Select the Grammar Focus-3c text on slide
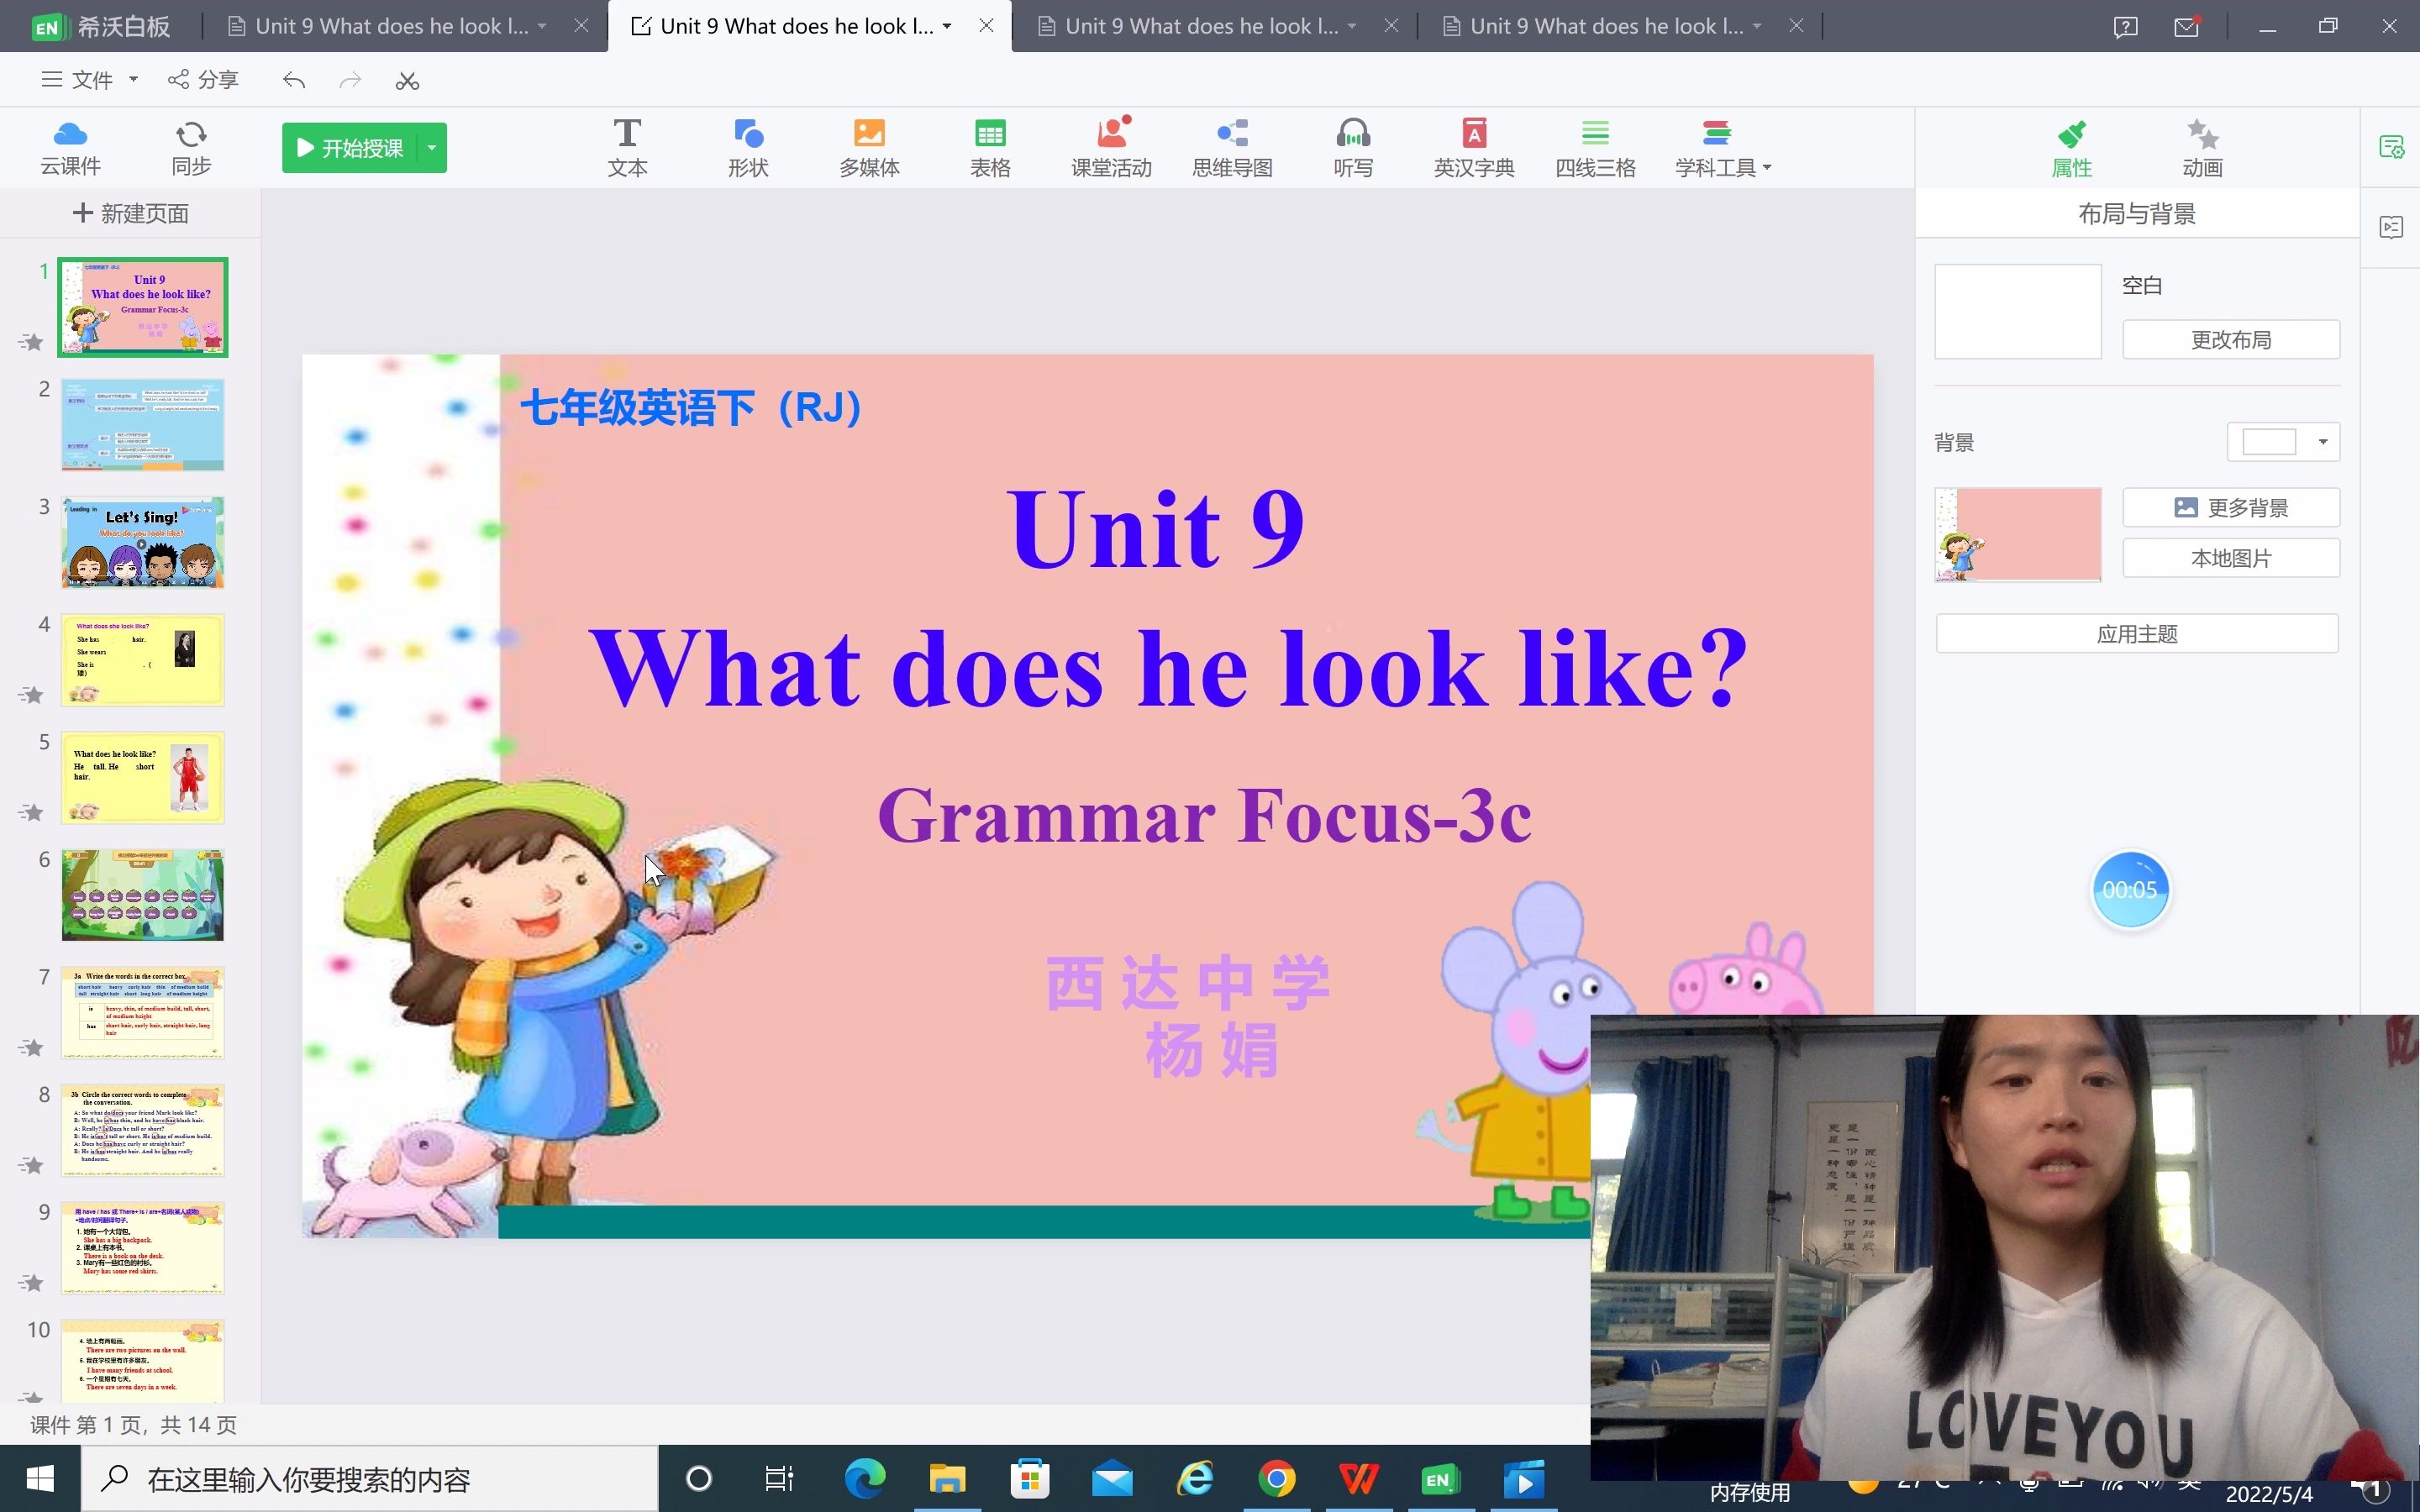Viewport: 2420px width, 1512px height. [x=1204, y=816]
